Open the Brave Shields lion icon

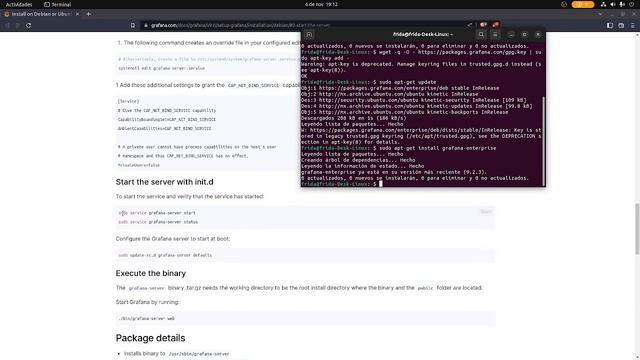point(483,25)
